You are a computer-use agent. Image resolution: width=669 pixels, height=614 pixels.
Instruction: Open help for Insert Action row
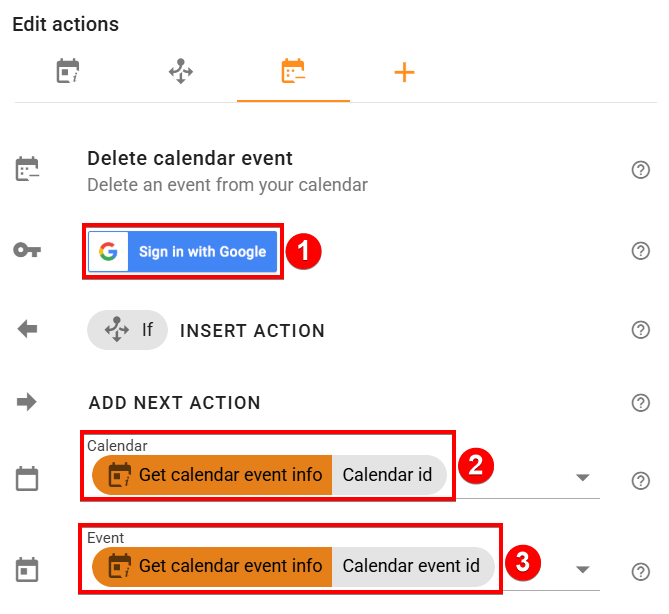click(x=641, y=330)
